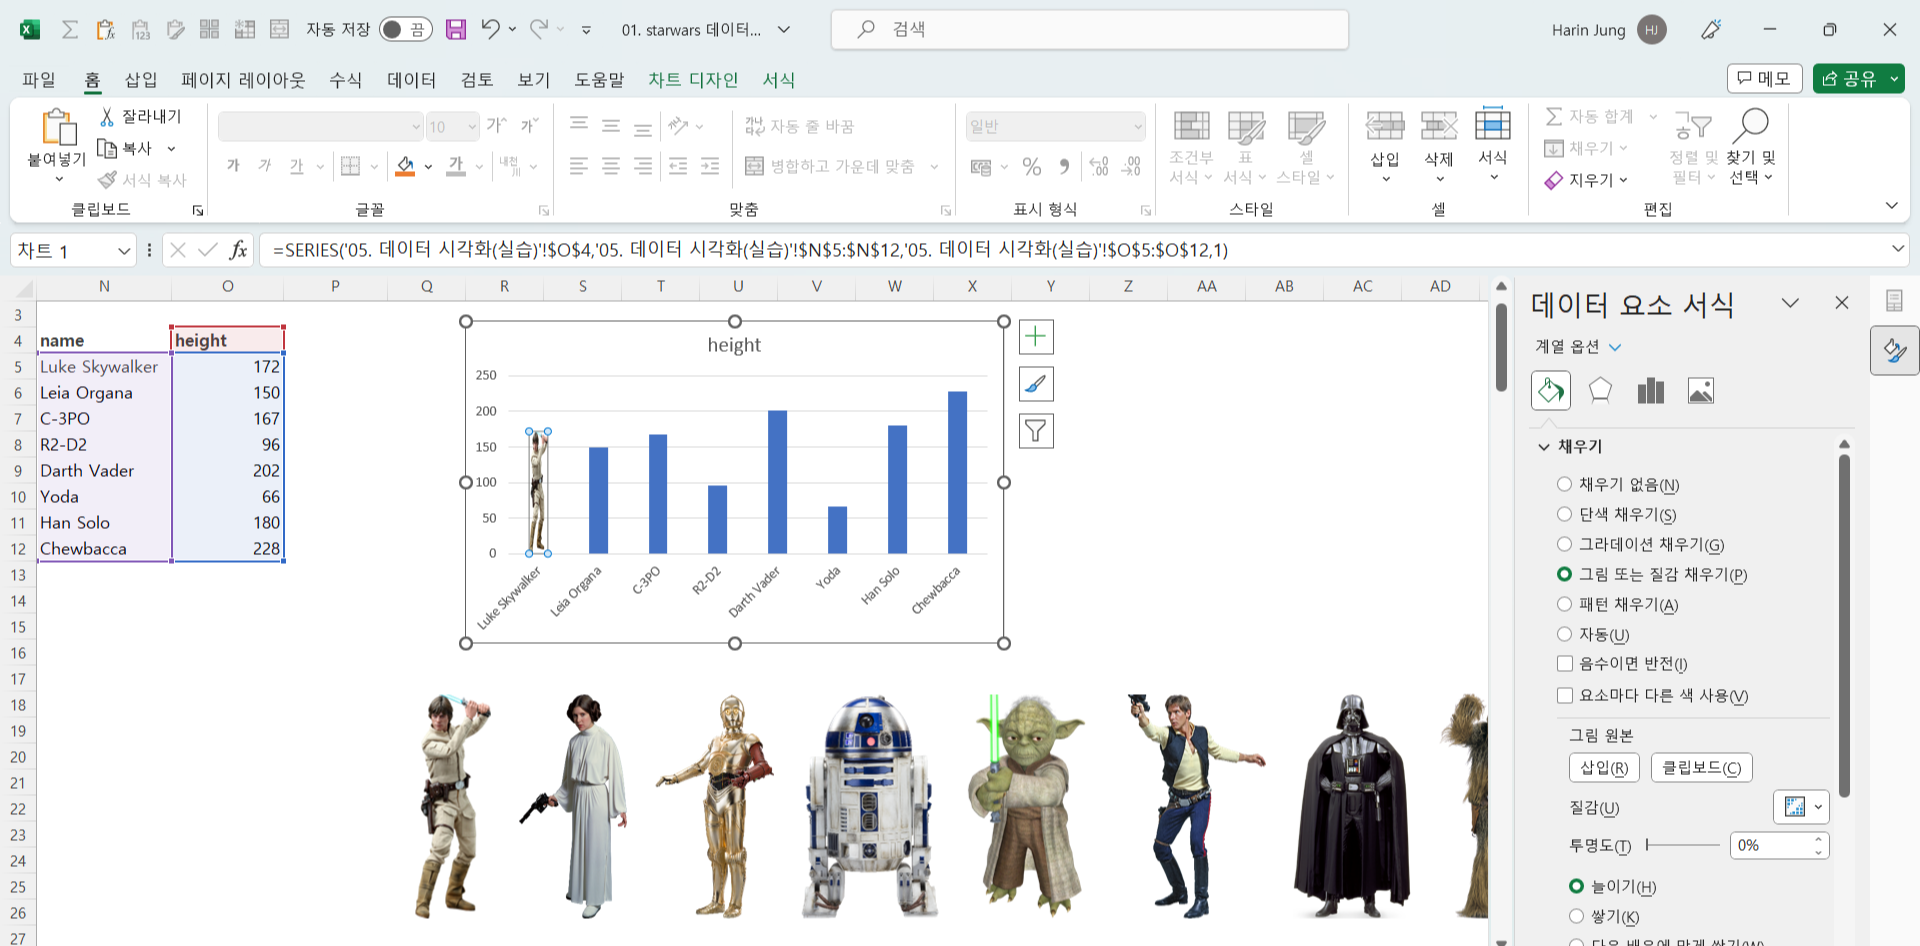Click the Paste clipboard icon
The height and width of the screenshot is (946, 1920).
(x=58, y=128)
